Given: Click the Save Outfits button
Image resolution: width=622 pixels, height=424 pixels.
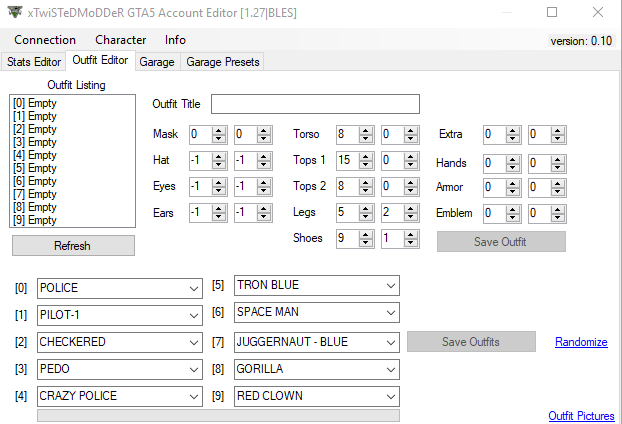Looking at the screenshot, I should click(x=471, y=342).
